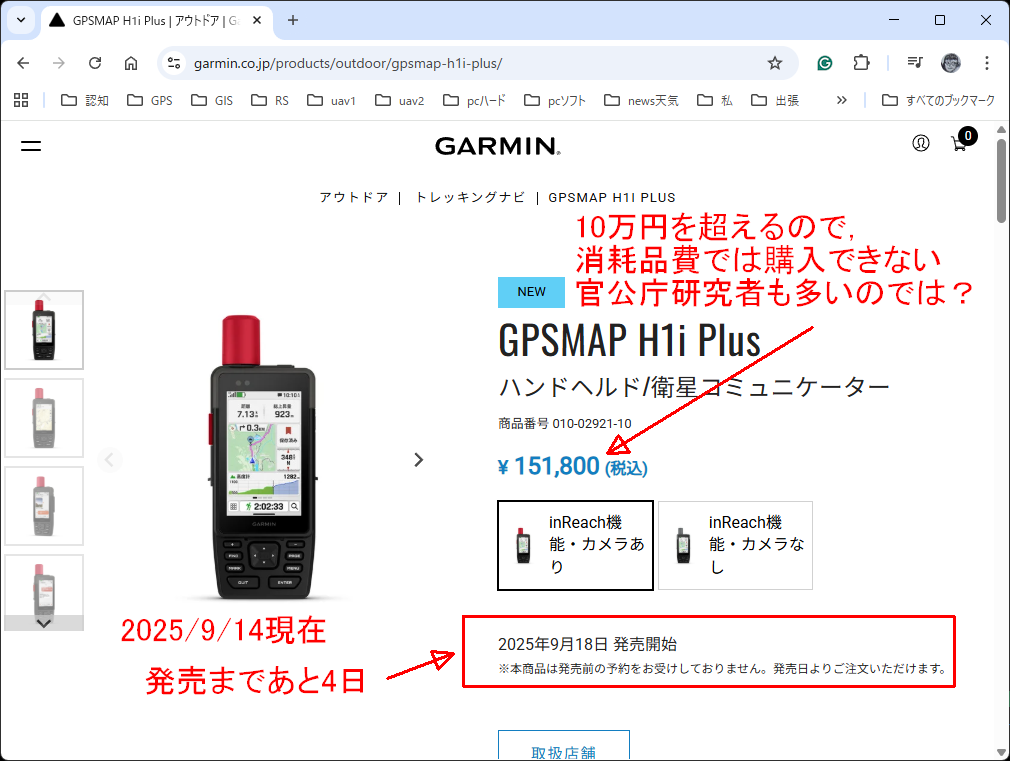This screenshot has height=761, width=1010.
Task: Select the inReach機能・カメラあり variant
Action: (x=575, y=545)
